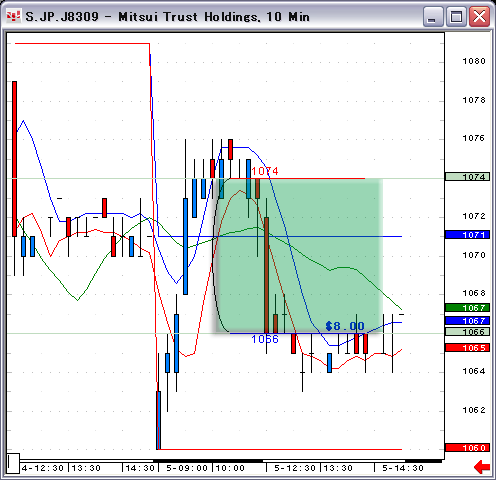Click the 1072 price axis label

[x=474, y=216]
